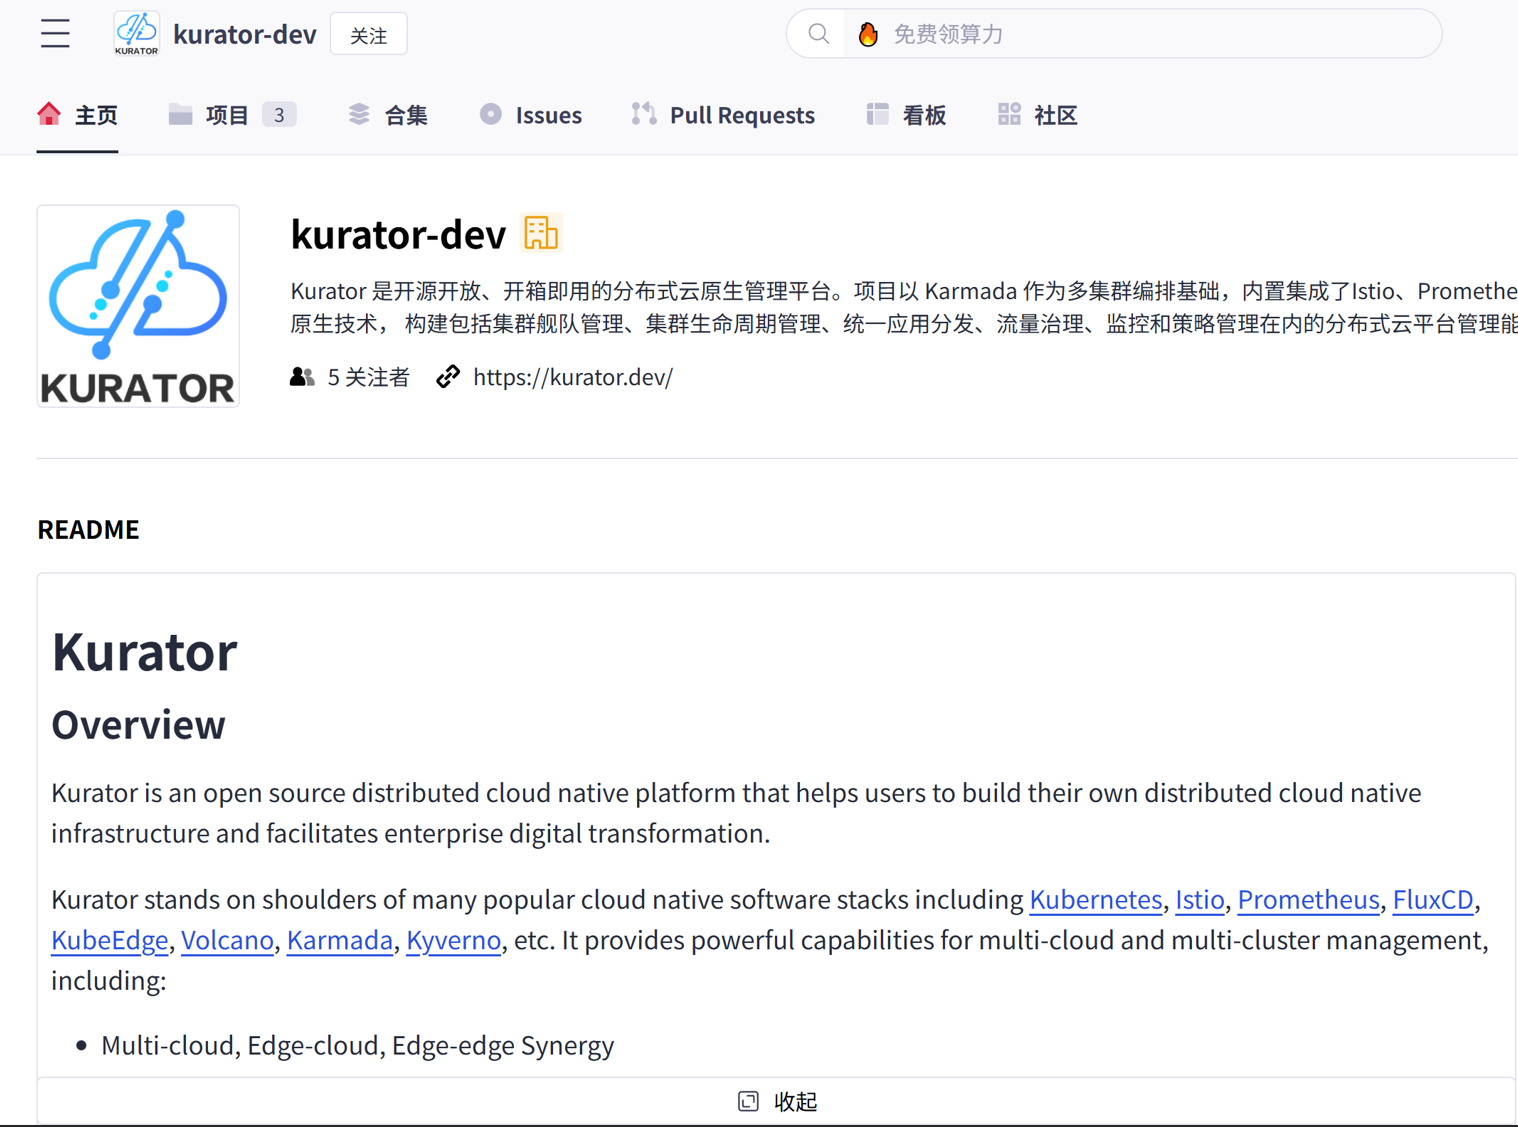Viewport: 1518px width, 1127px height.
Task: Click the followers people icon
Action: pyautogui.click(x=302, y=377)
